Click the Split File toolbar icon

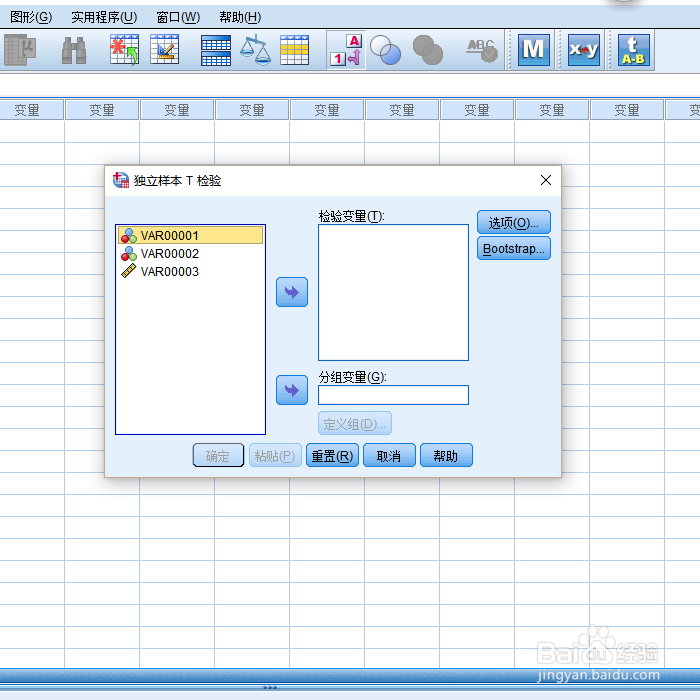pos(216,50)
